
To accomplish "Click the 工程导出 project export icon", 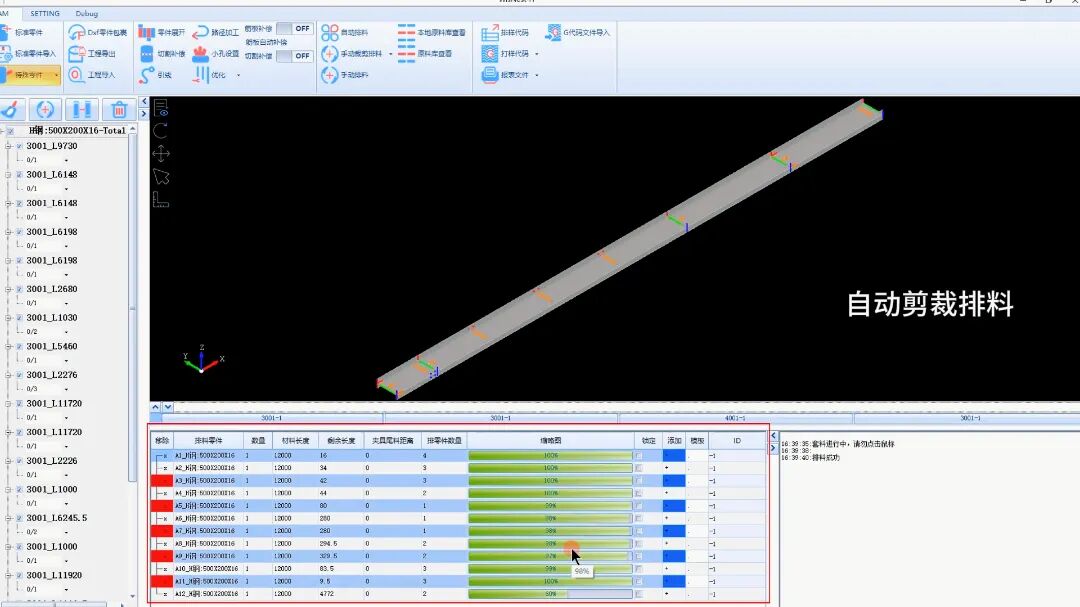I will click(x=76, y=53).
